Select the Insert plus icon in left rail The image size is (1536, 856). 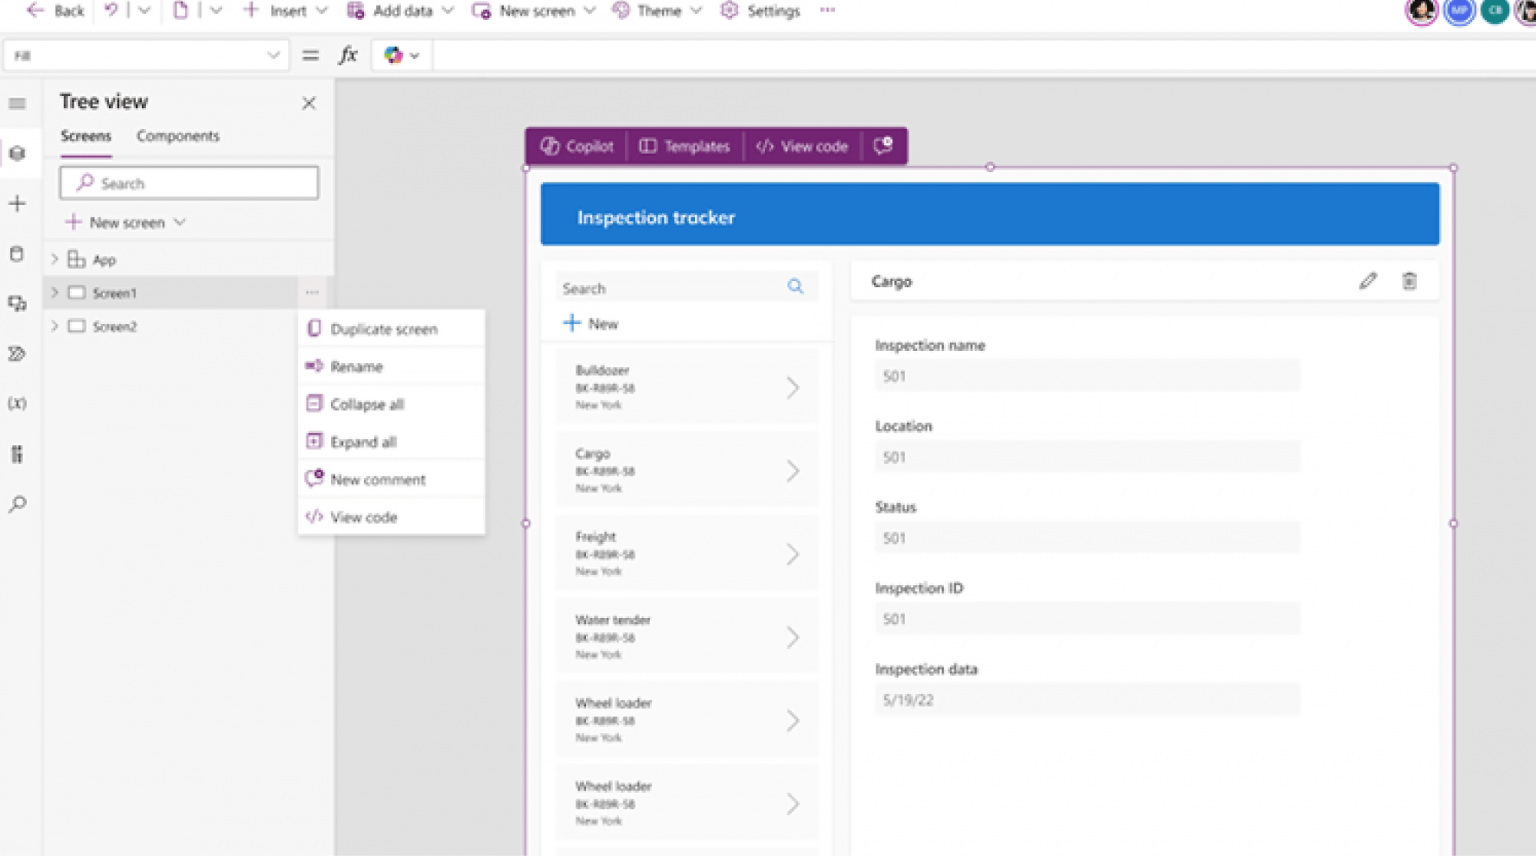click(16, 203)
